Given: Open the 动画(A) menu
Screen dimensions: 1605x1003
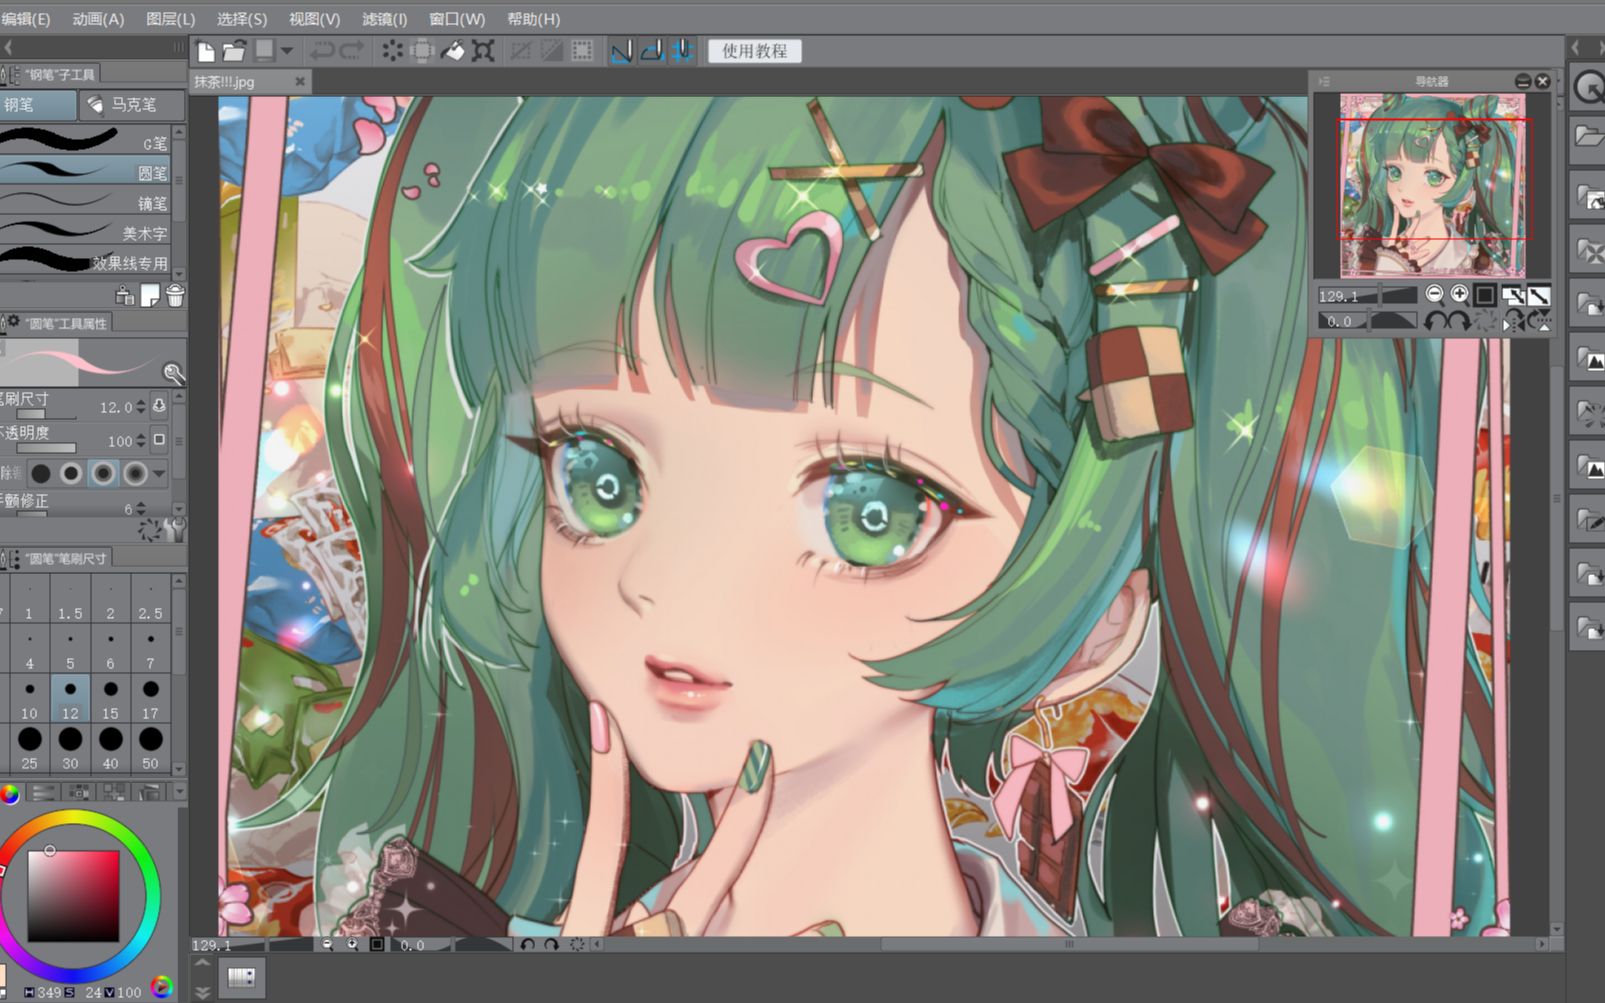Looking at the screenshot, I should 98,19.
